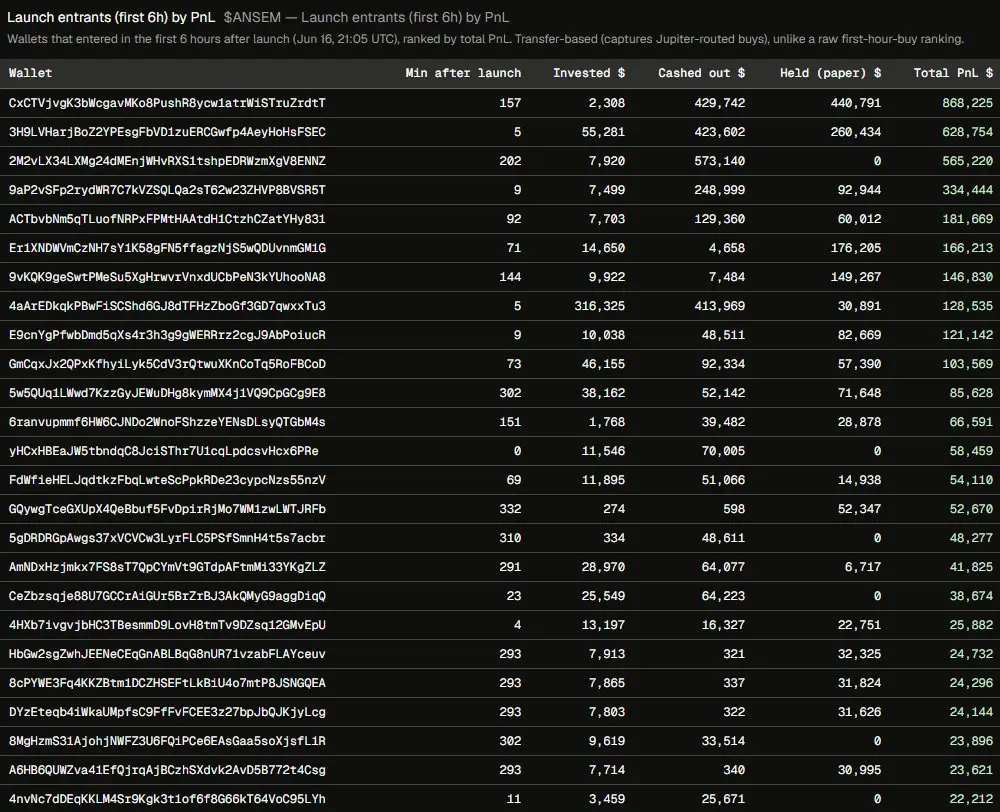Viewport: 1000px width, 812px height.
Task: Select wallet AmNDxHzjmkx7FS8sT7QpCYmVt9GTdpAFtmMi33YKgZLZ
Action: coord(167,567)
